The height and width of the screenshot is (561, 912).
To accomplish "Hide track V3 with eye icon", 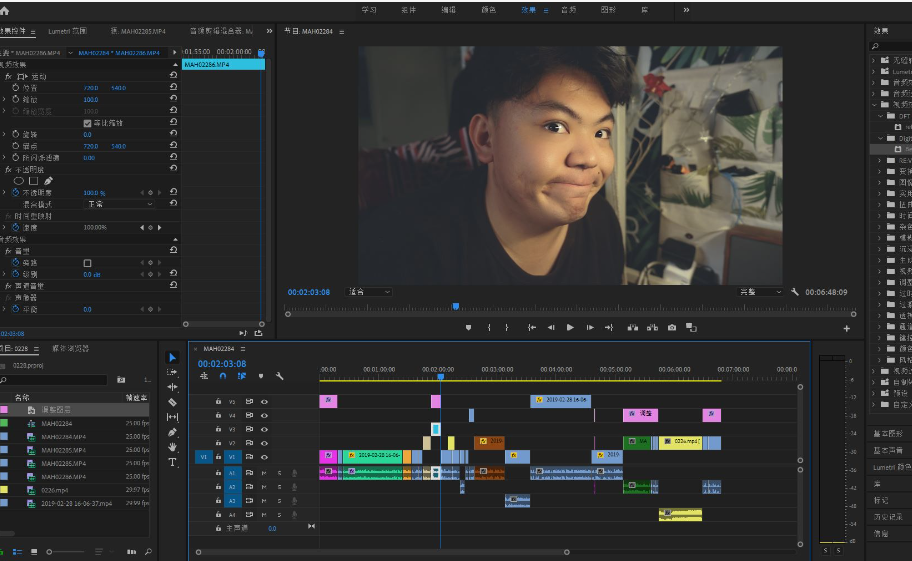I will pos(264,430).
